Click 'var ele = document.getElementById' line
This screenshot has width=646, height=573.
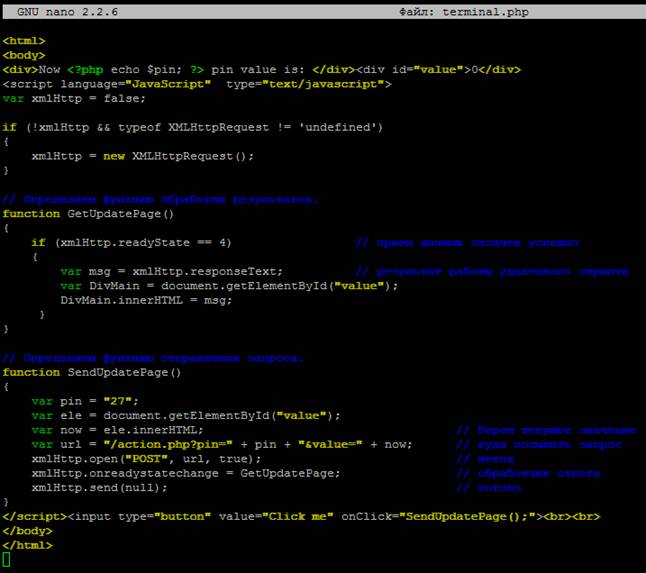(186, 416)
